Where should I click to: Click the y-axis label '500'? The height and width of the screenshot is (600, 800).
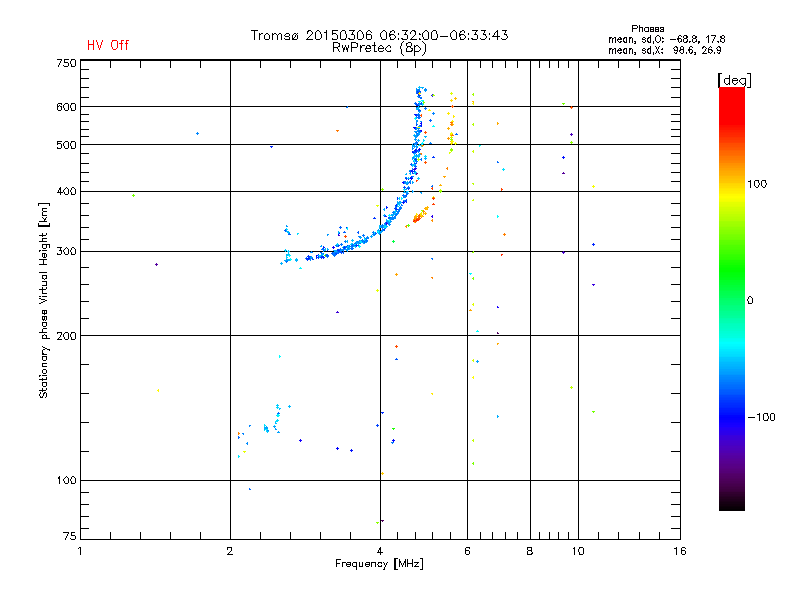click(x=66, y=145)
